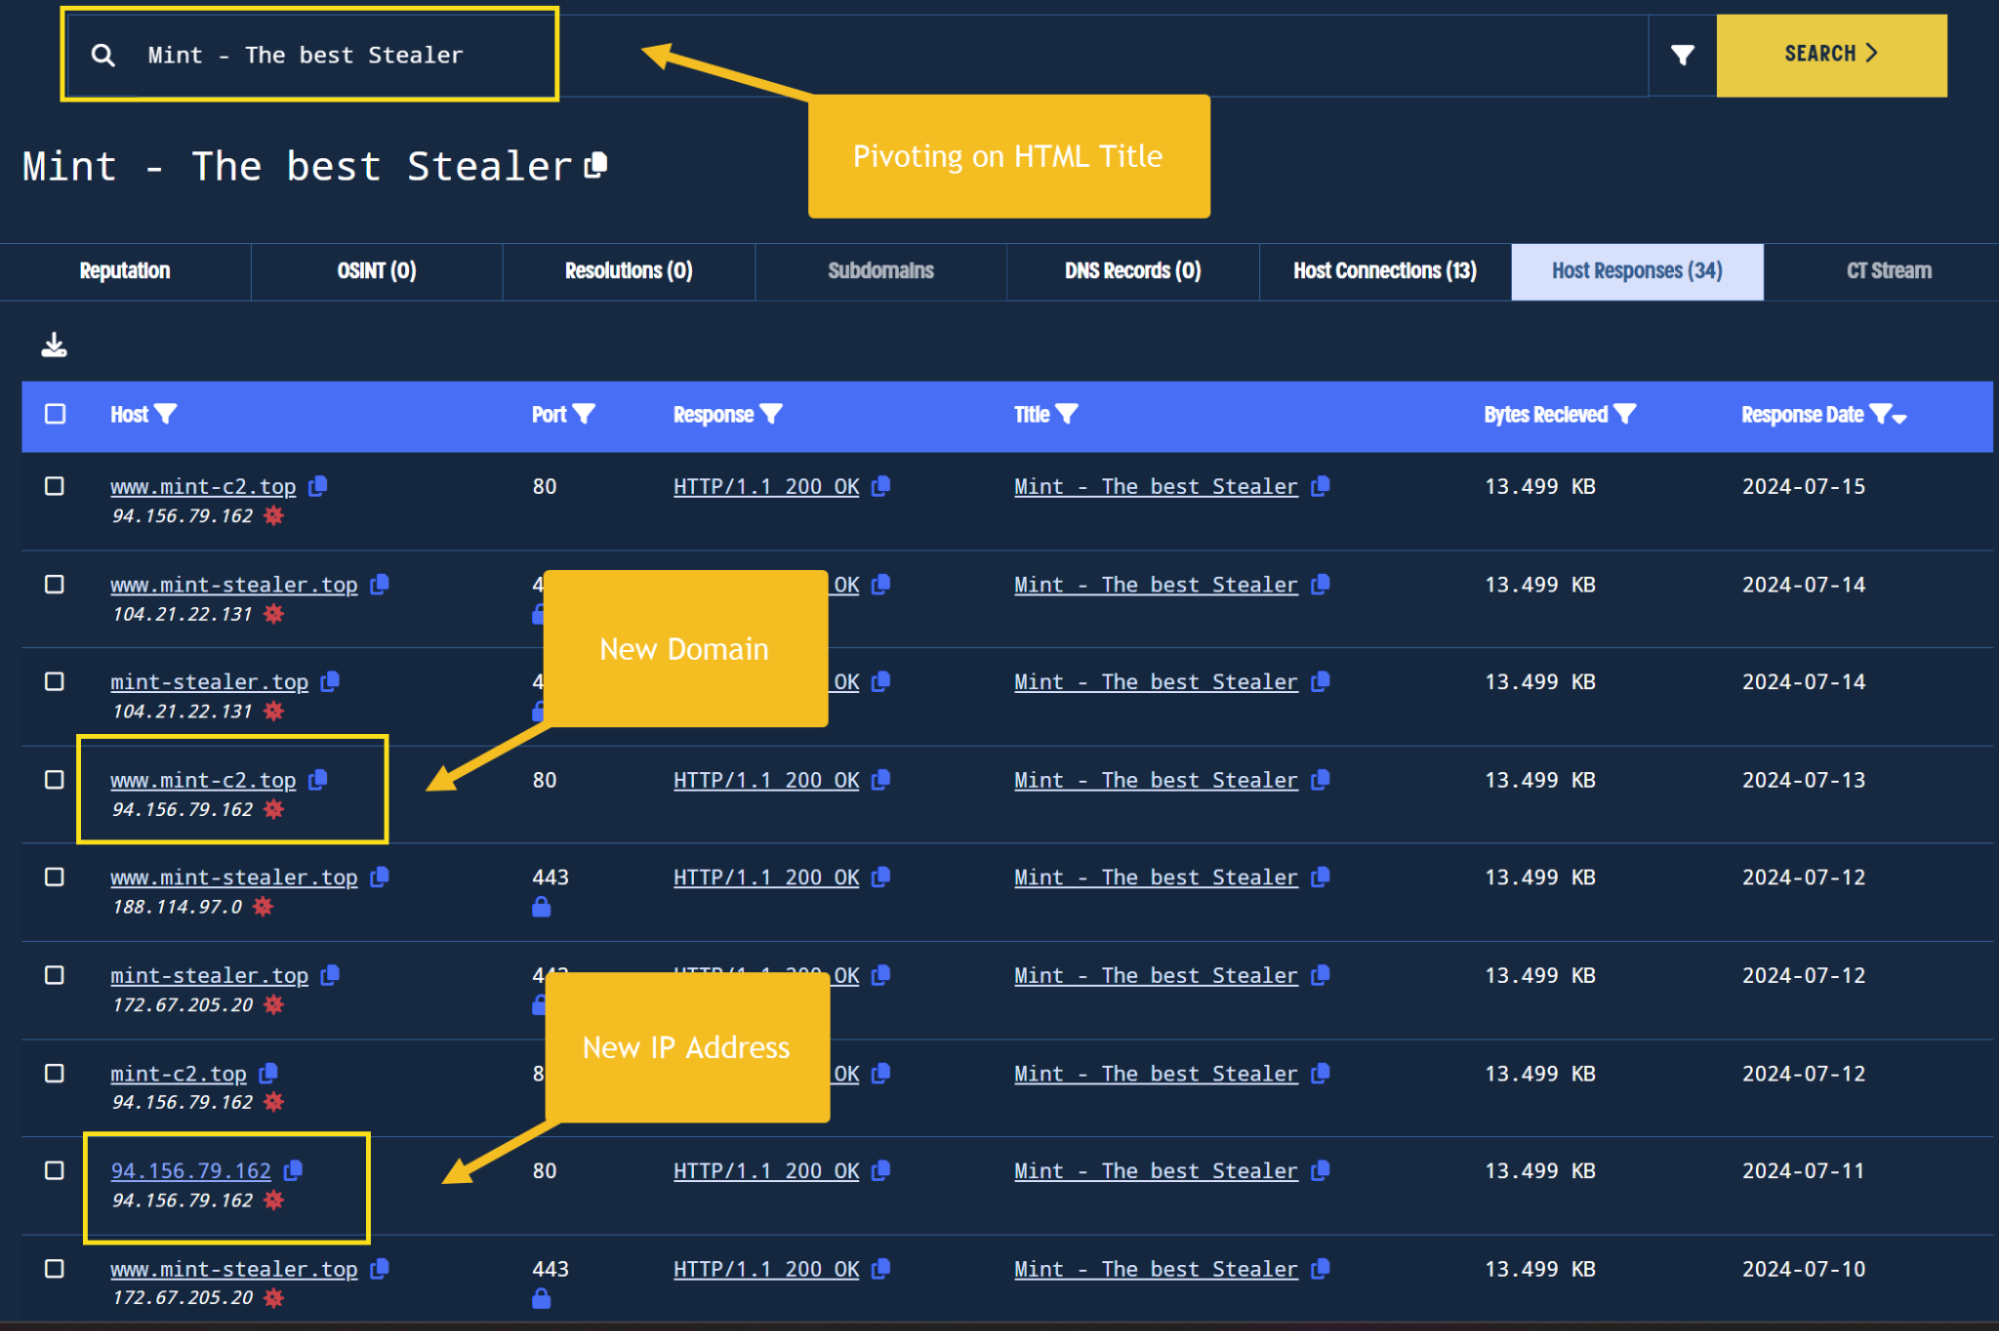
Task: Click lock icon in the 188.114.97.0 row
Action: (x=541, y=907)
